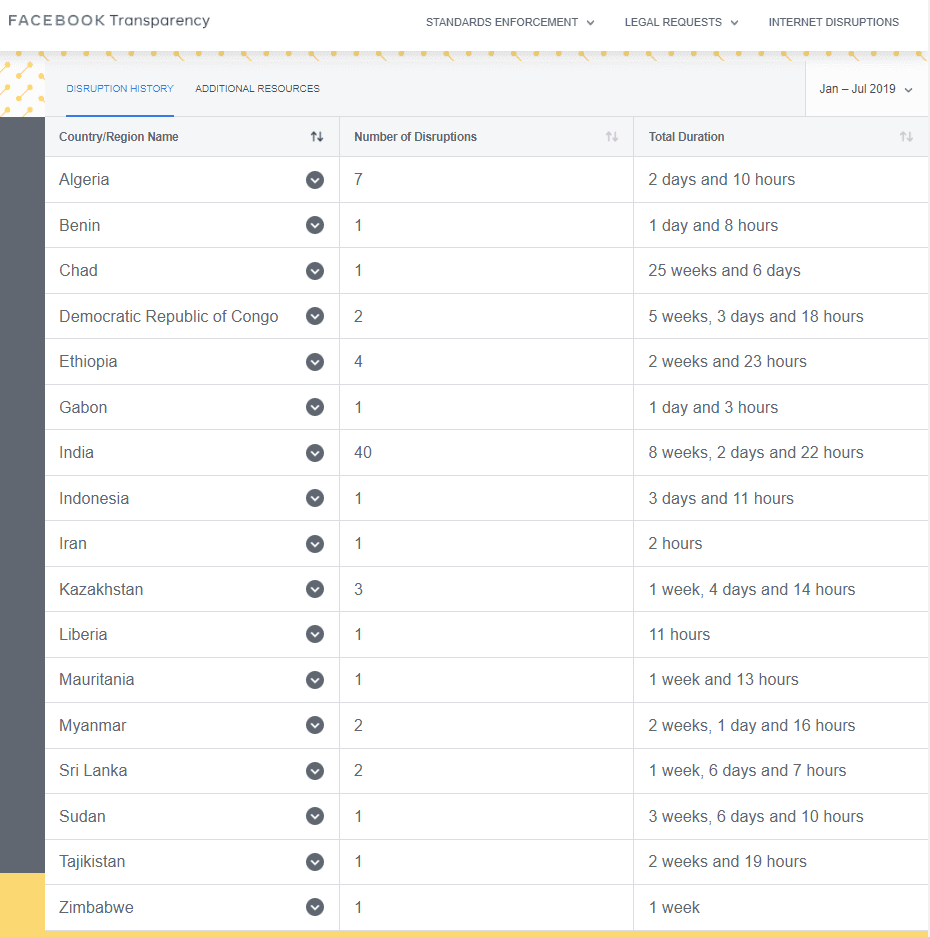The image size is (930, 937).
Task: Expand the Ethiopia row chevron icon
Action: coord(315,362)
